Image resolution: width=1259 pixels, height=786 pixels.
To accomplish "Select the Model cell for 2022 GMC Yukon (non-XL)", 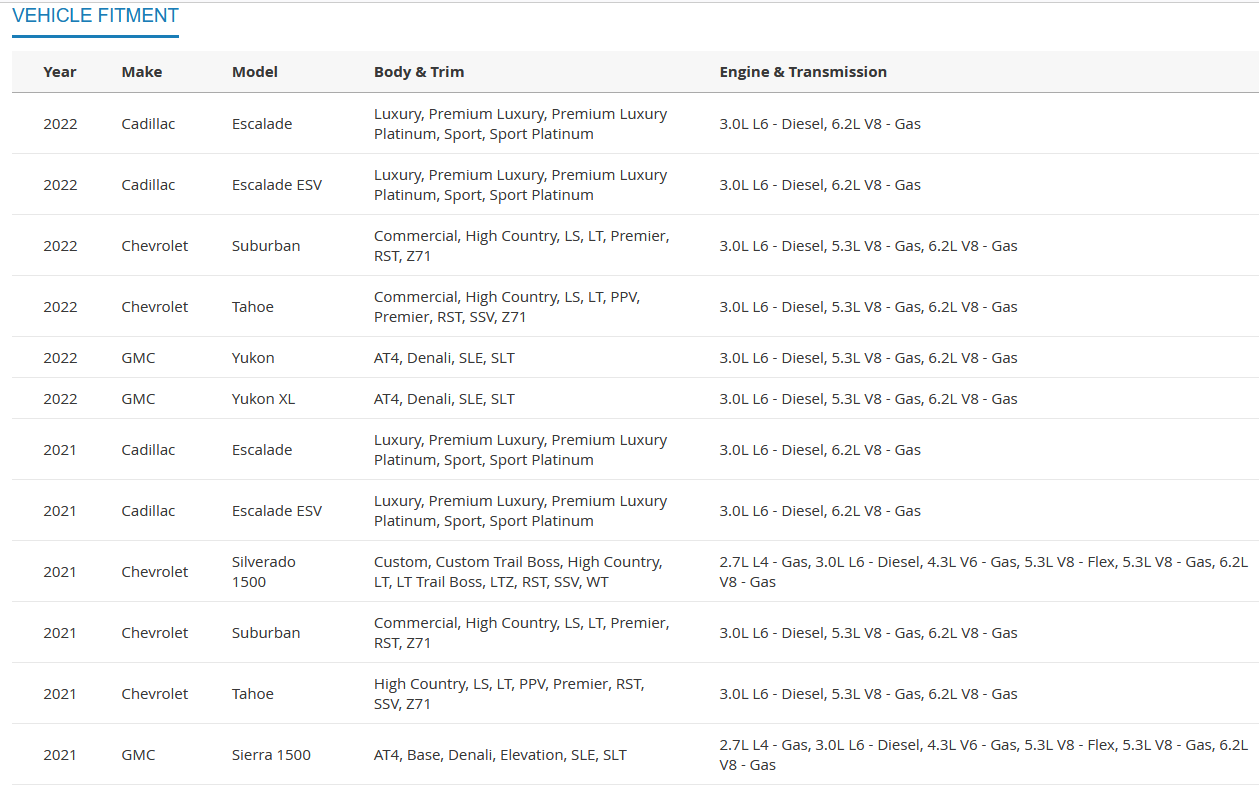I will coord(253,358).
